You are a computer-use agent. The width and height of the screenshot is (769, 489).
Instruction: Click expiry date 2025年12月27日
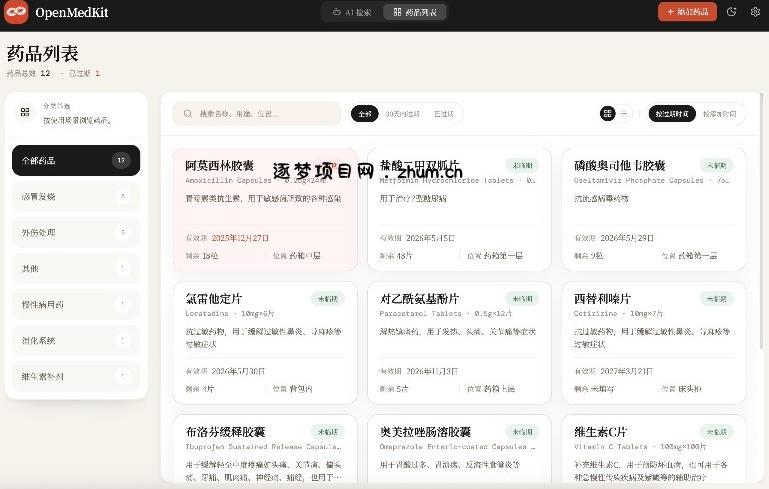(x=240, y=238)
